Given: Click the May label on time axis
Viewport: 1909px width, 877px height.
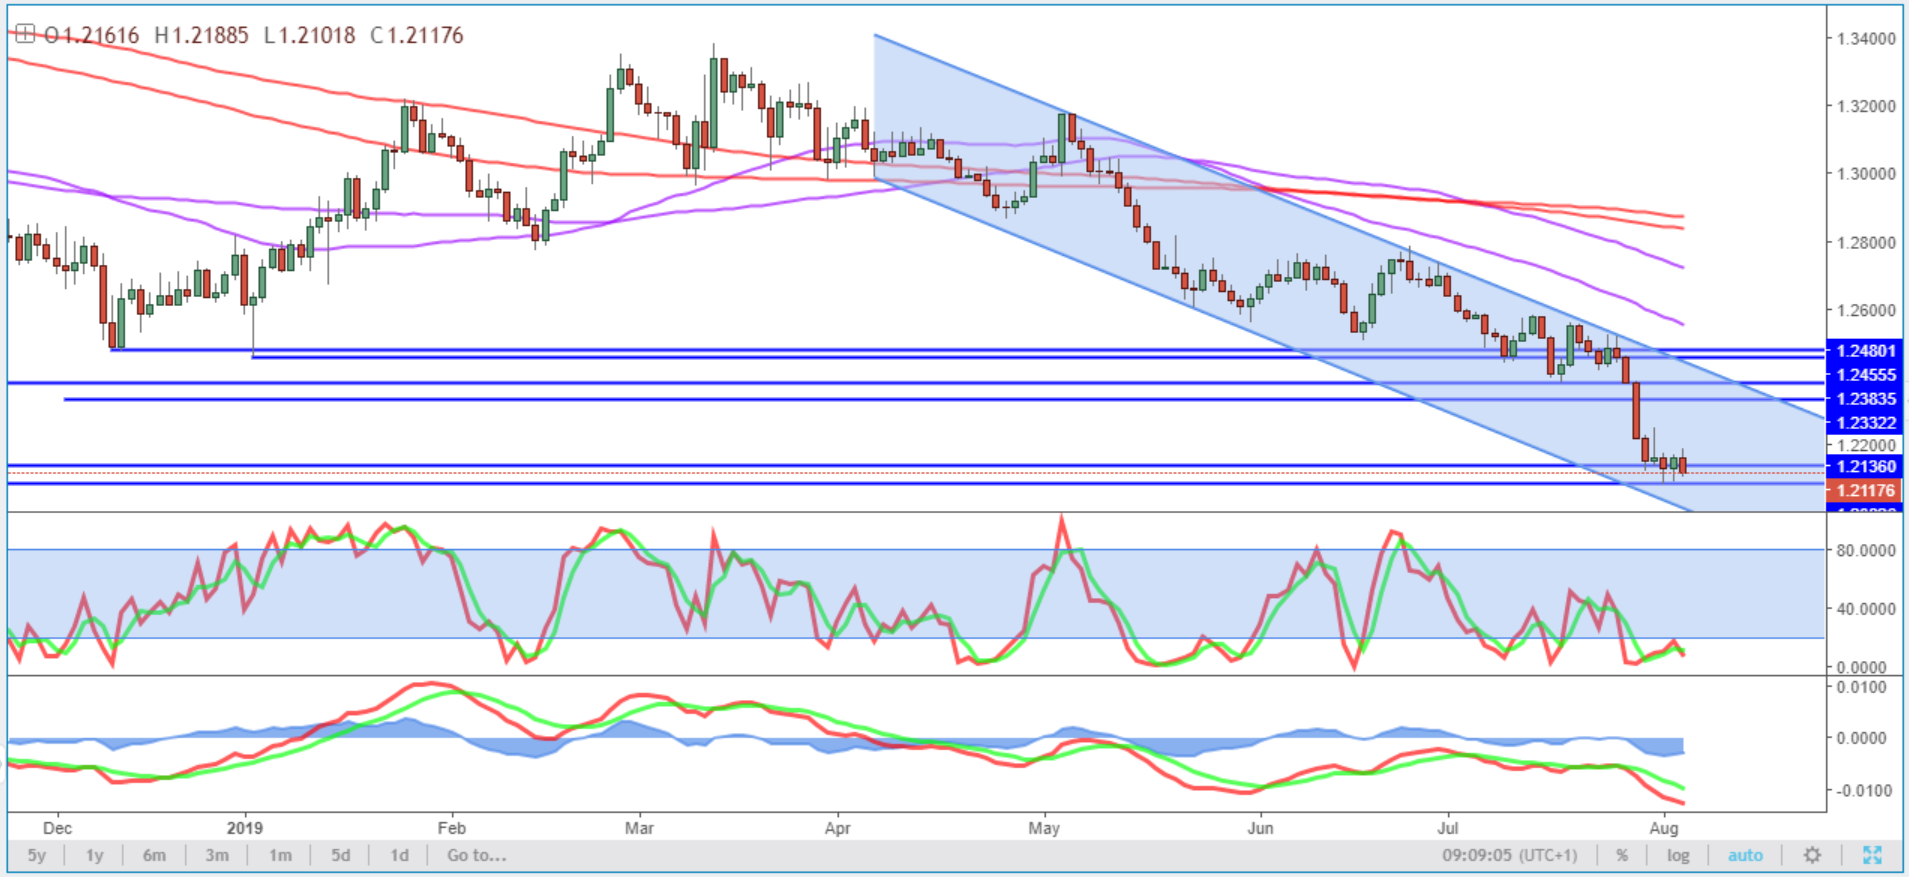Looking at the screenshot, I should pos(1044,828).
